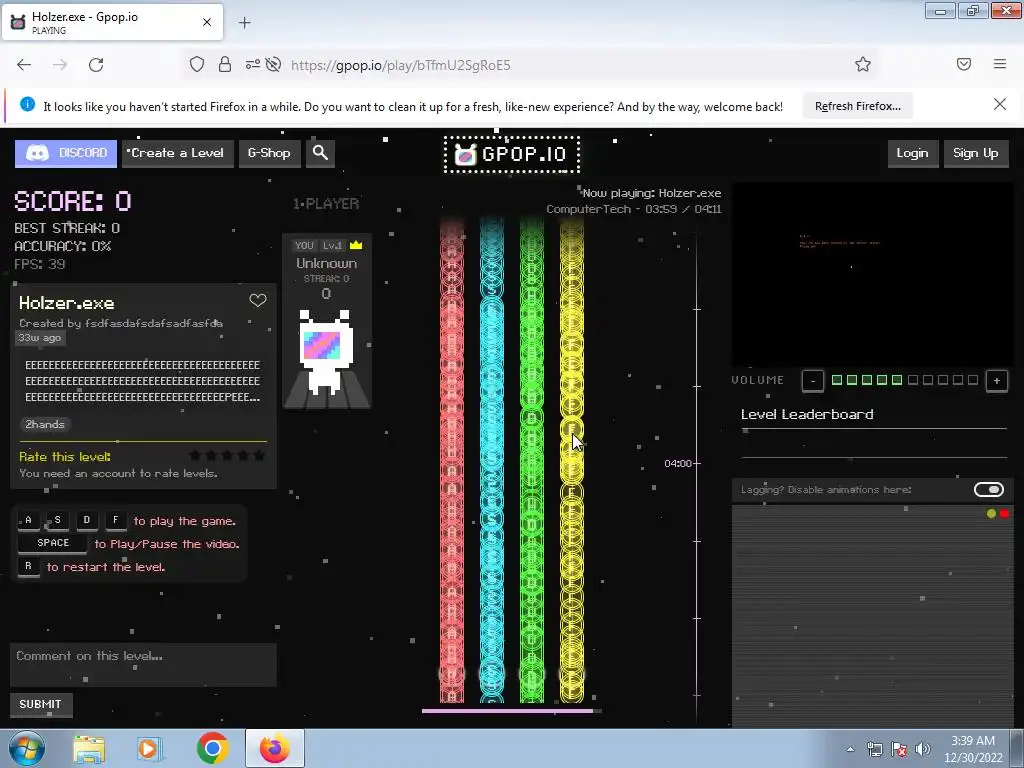Click the Login button
This screenshot has height=768, width=1024.
coord(912,153)
